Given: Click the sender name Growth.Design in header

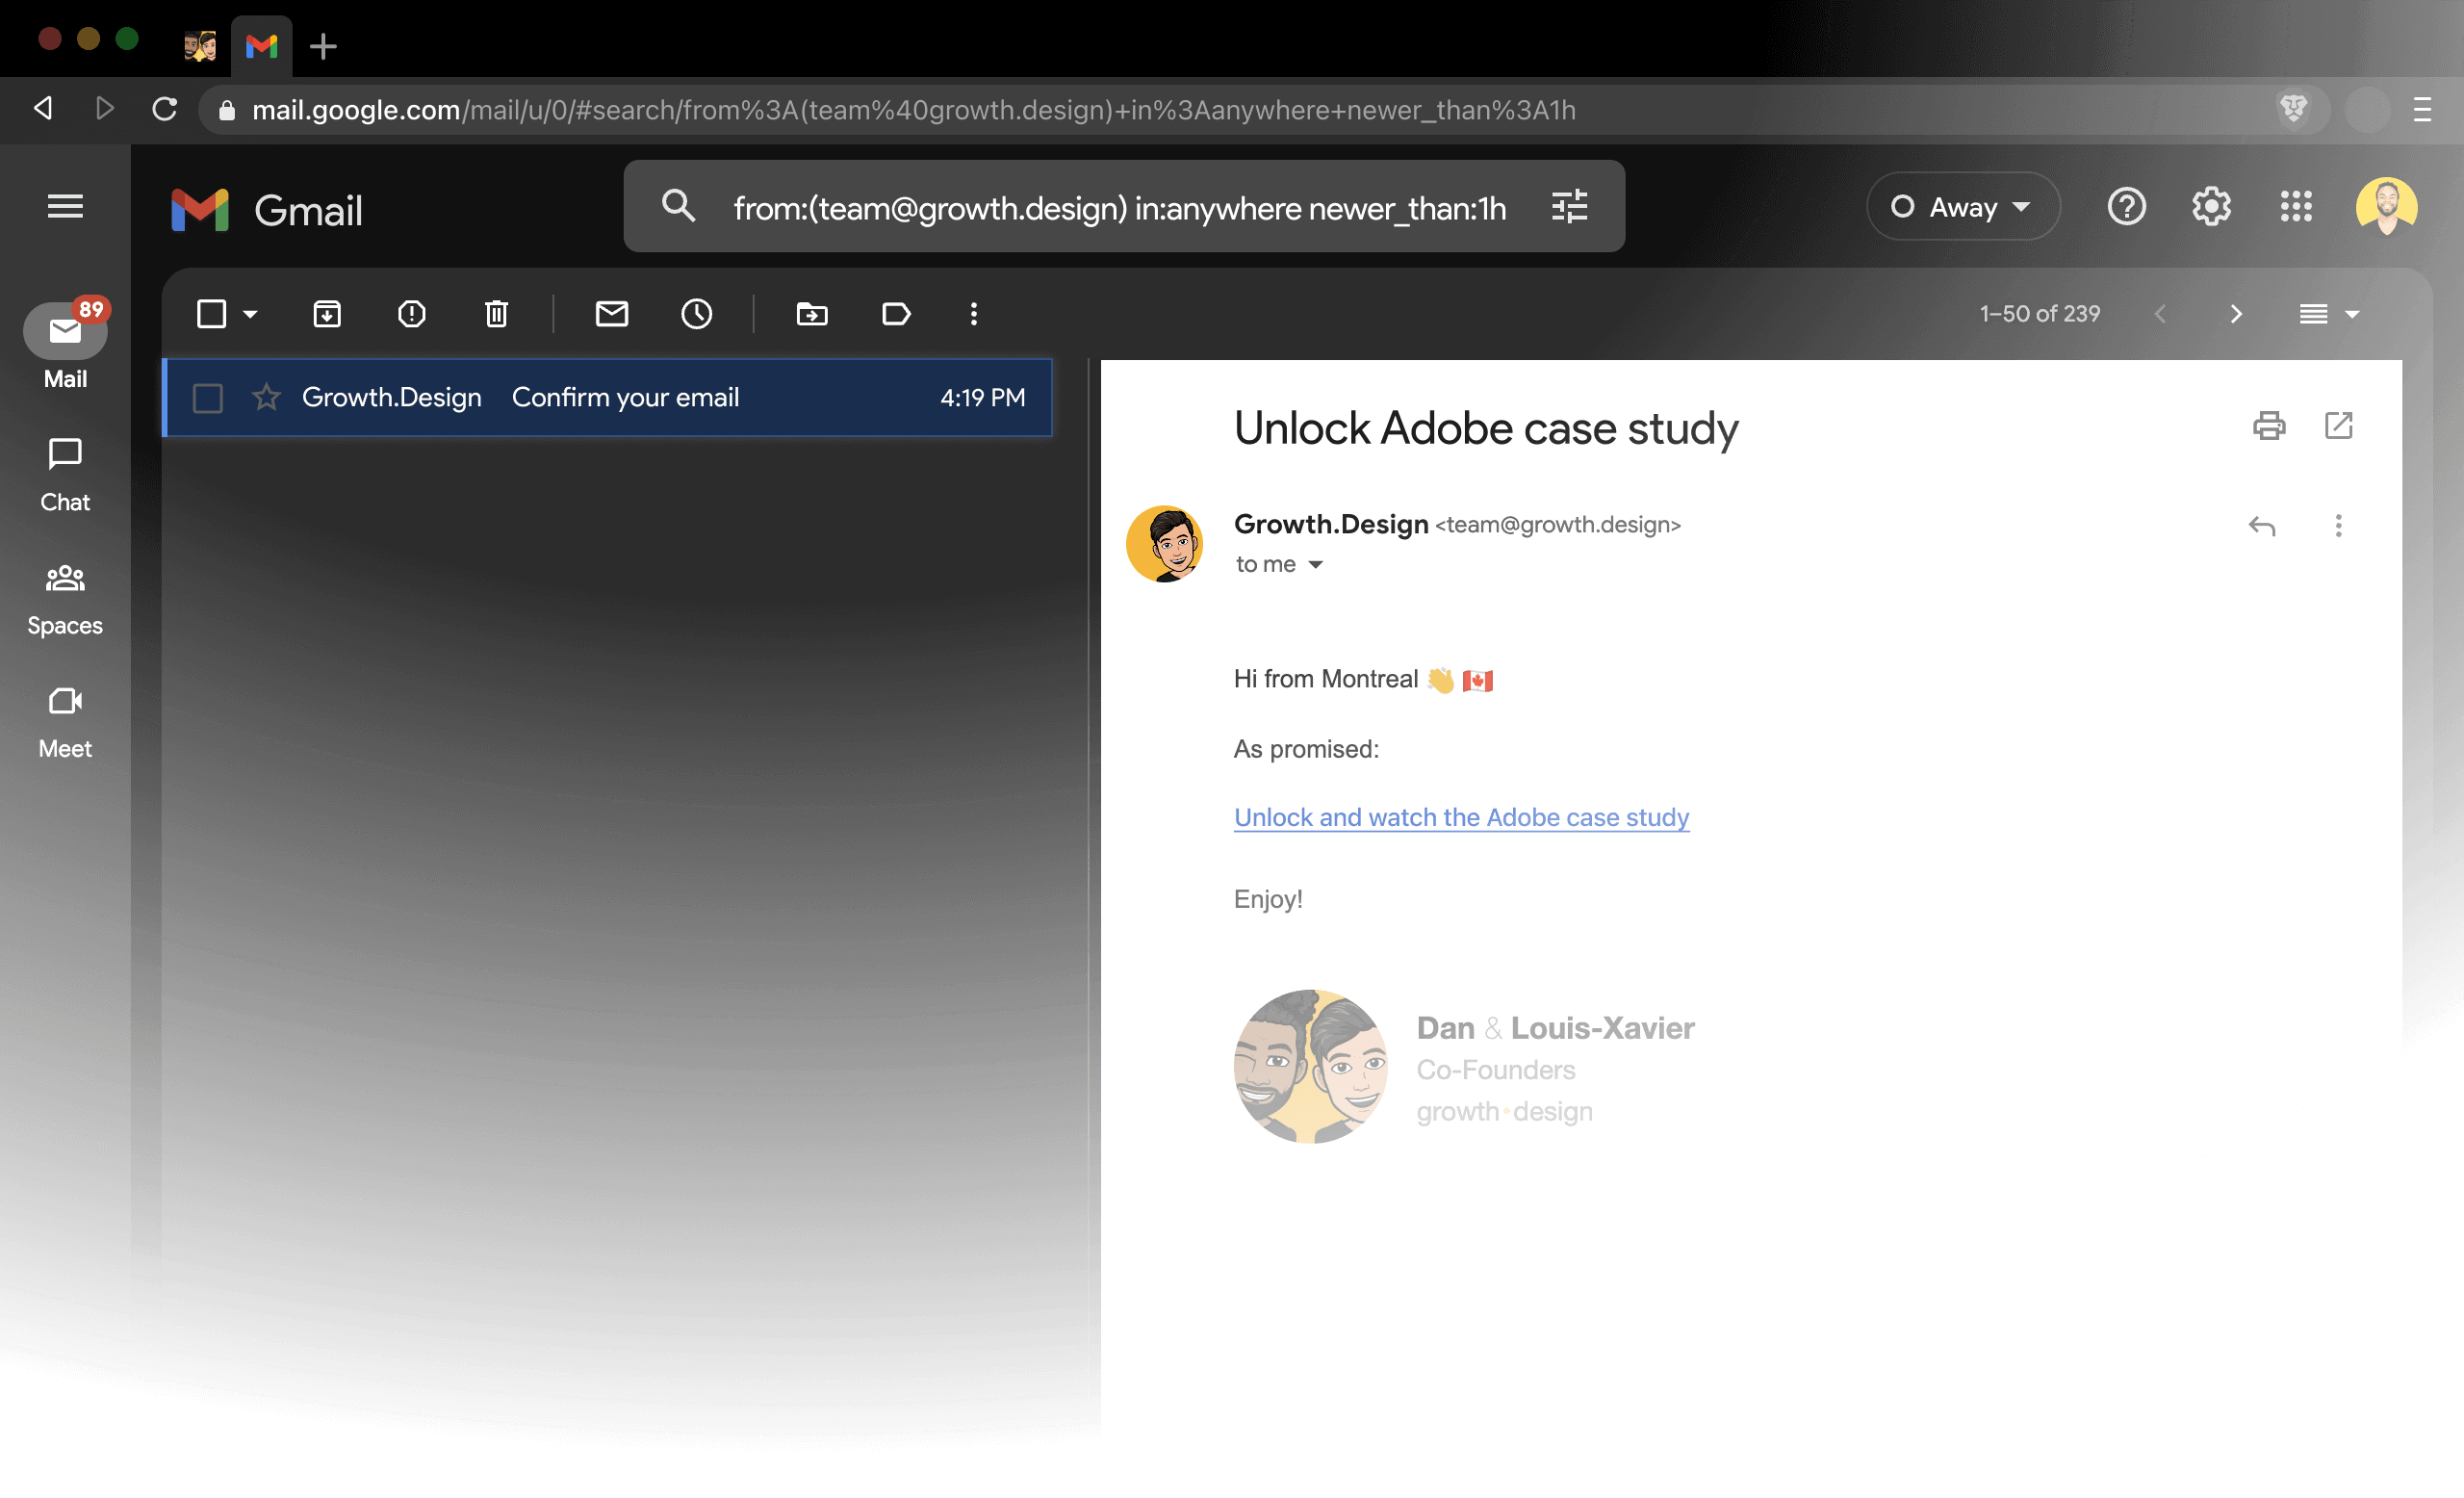Looking at the screenshot, I should (x=1330, y=524).
